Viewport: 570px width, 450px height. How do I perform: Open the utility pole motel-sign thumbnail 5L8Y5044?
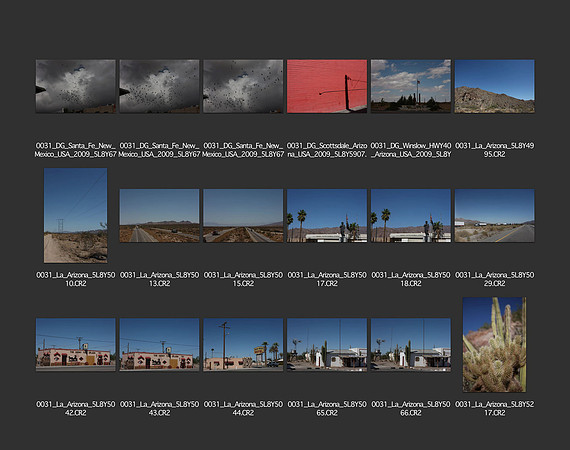pyautogui.click(x=243, y=345)
